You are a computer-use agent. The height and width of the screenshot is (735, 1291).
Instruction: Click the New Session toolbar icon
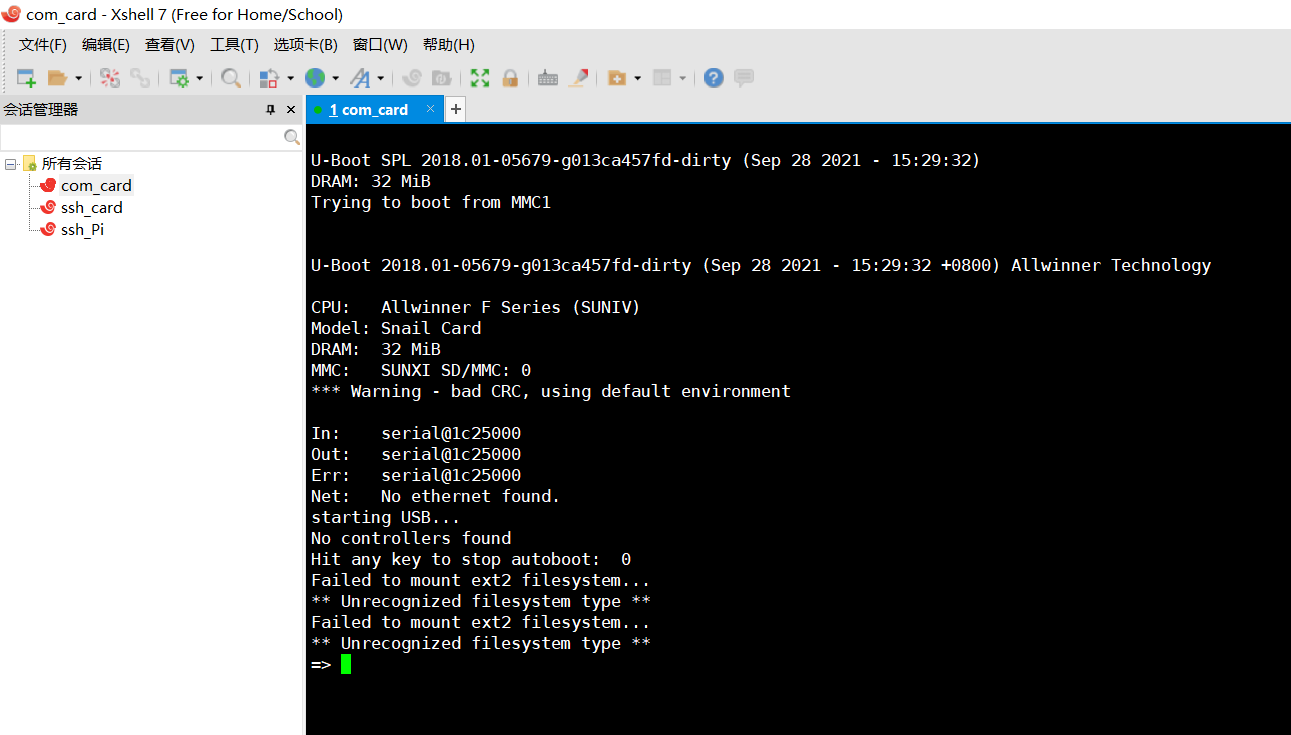(26, 78)
